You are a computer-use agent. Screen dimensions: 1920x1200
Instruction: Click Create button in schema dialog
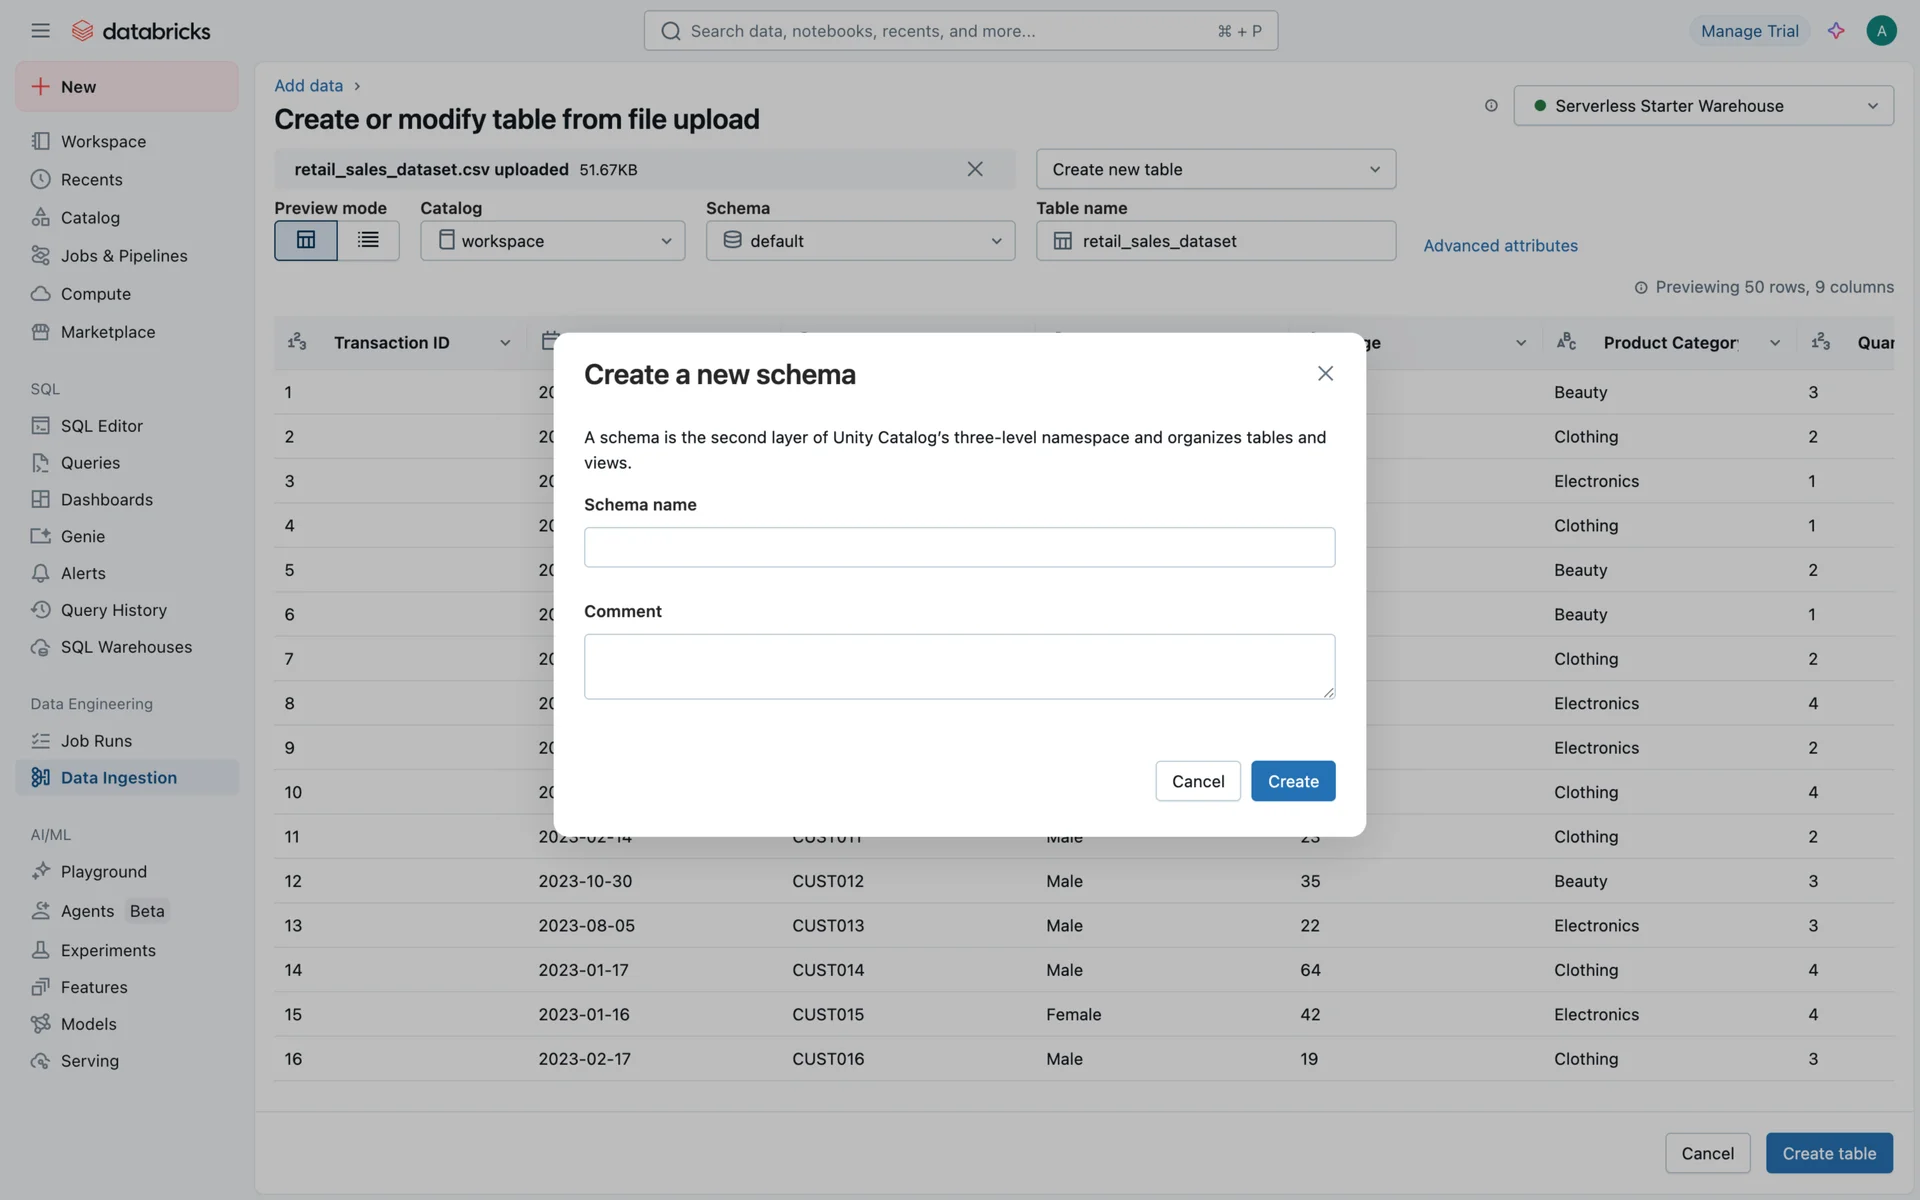click(x=1292, y=781)
